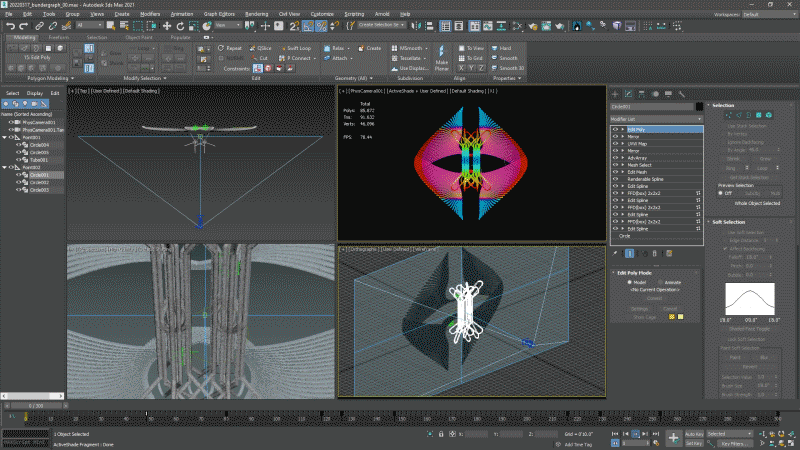Image resolution: width=800 pixels, height=450 pixels.
Task: Open reference coordinate system View dropdown
Action: pos(228,25)
